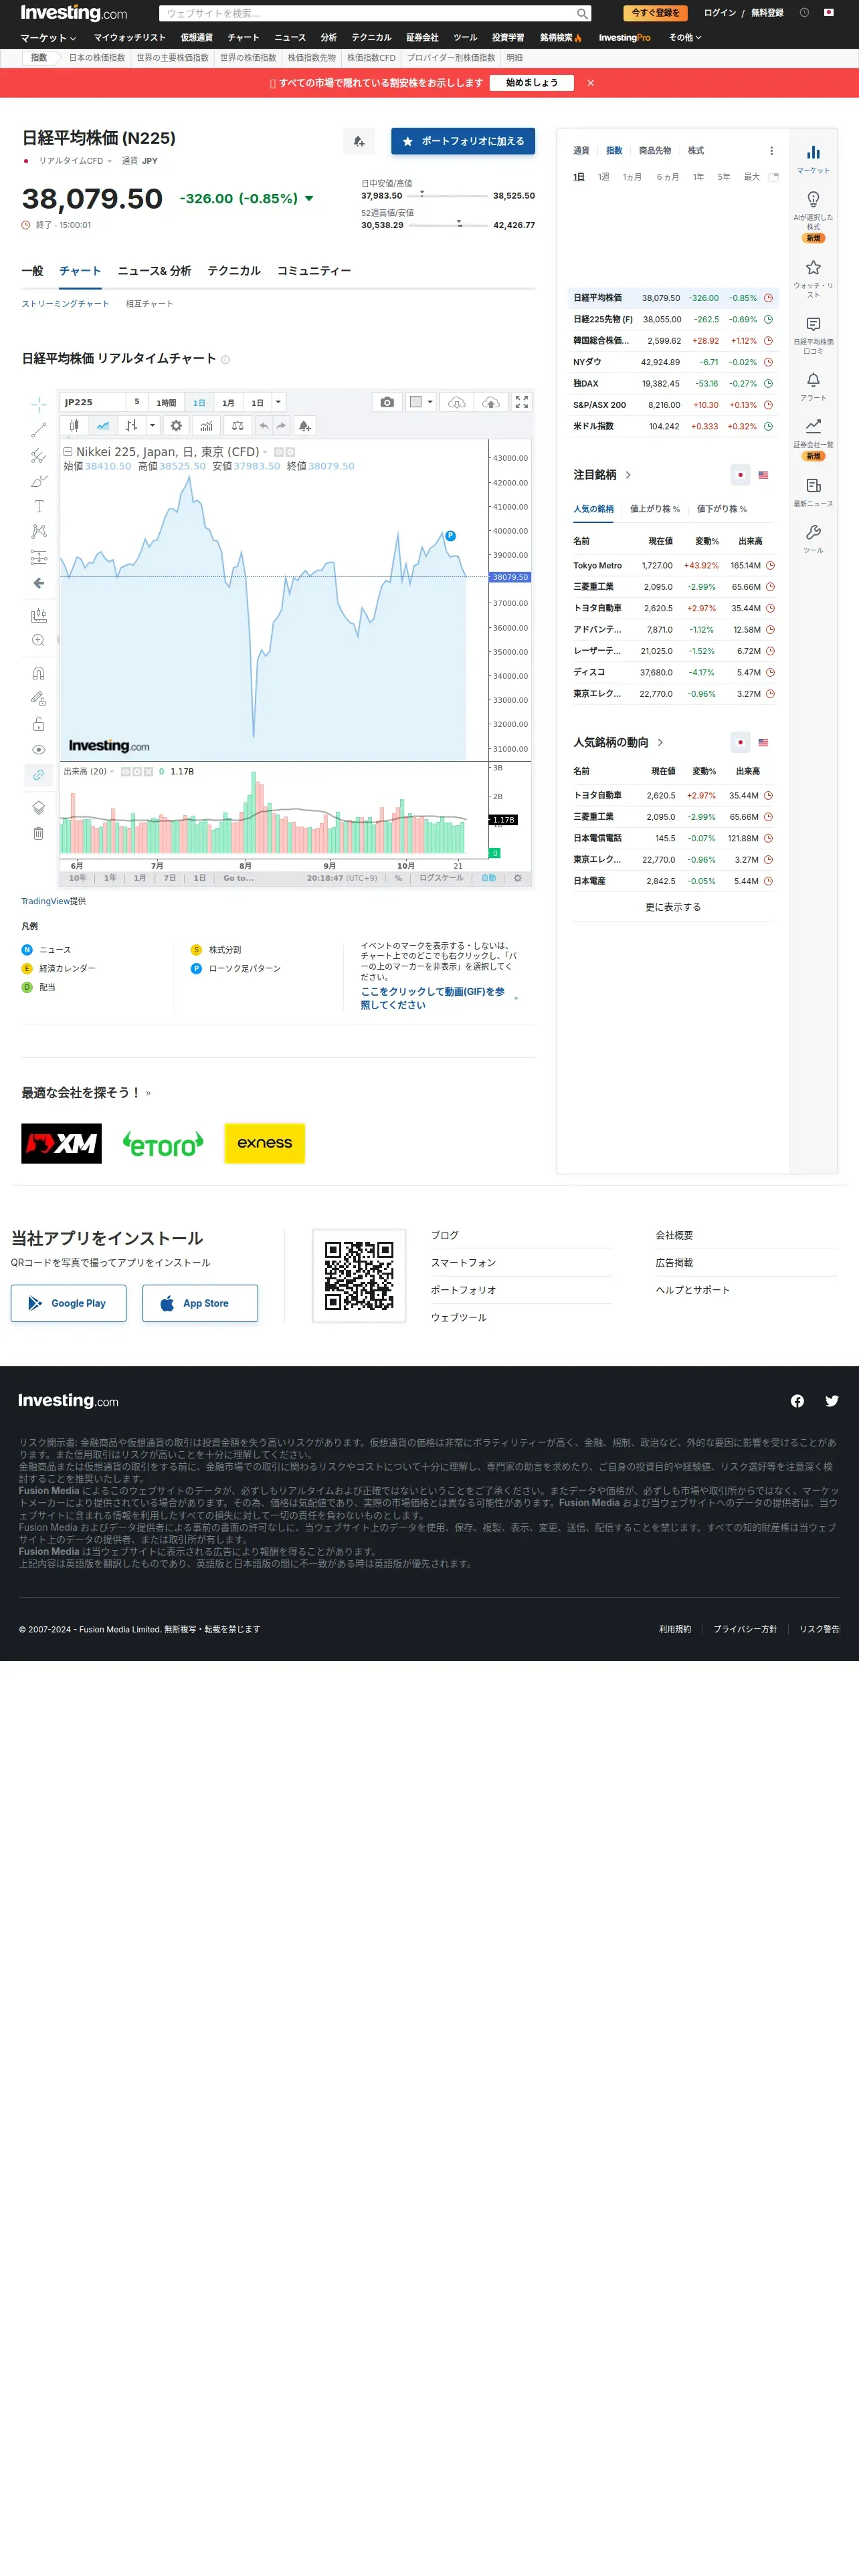
Task: Open the layout square dropdown
Action: click(421, 402)
